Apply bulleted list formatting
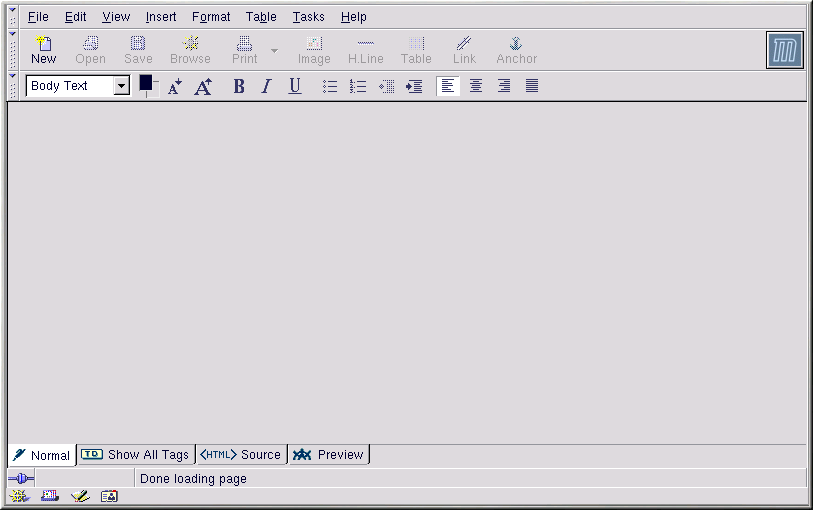Screen dimensions: 813x510 [330, 87]
